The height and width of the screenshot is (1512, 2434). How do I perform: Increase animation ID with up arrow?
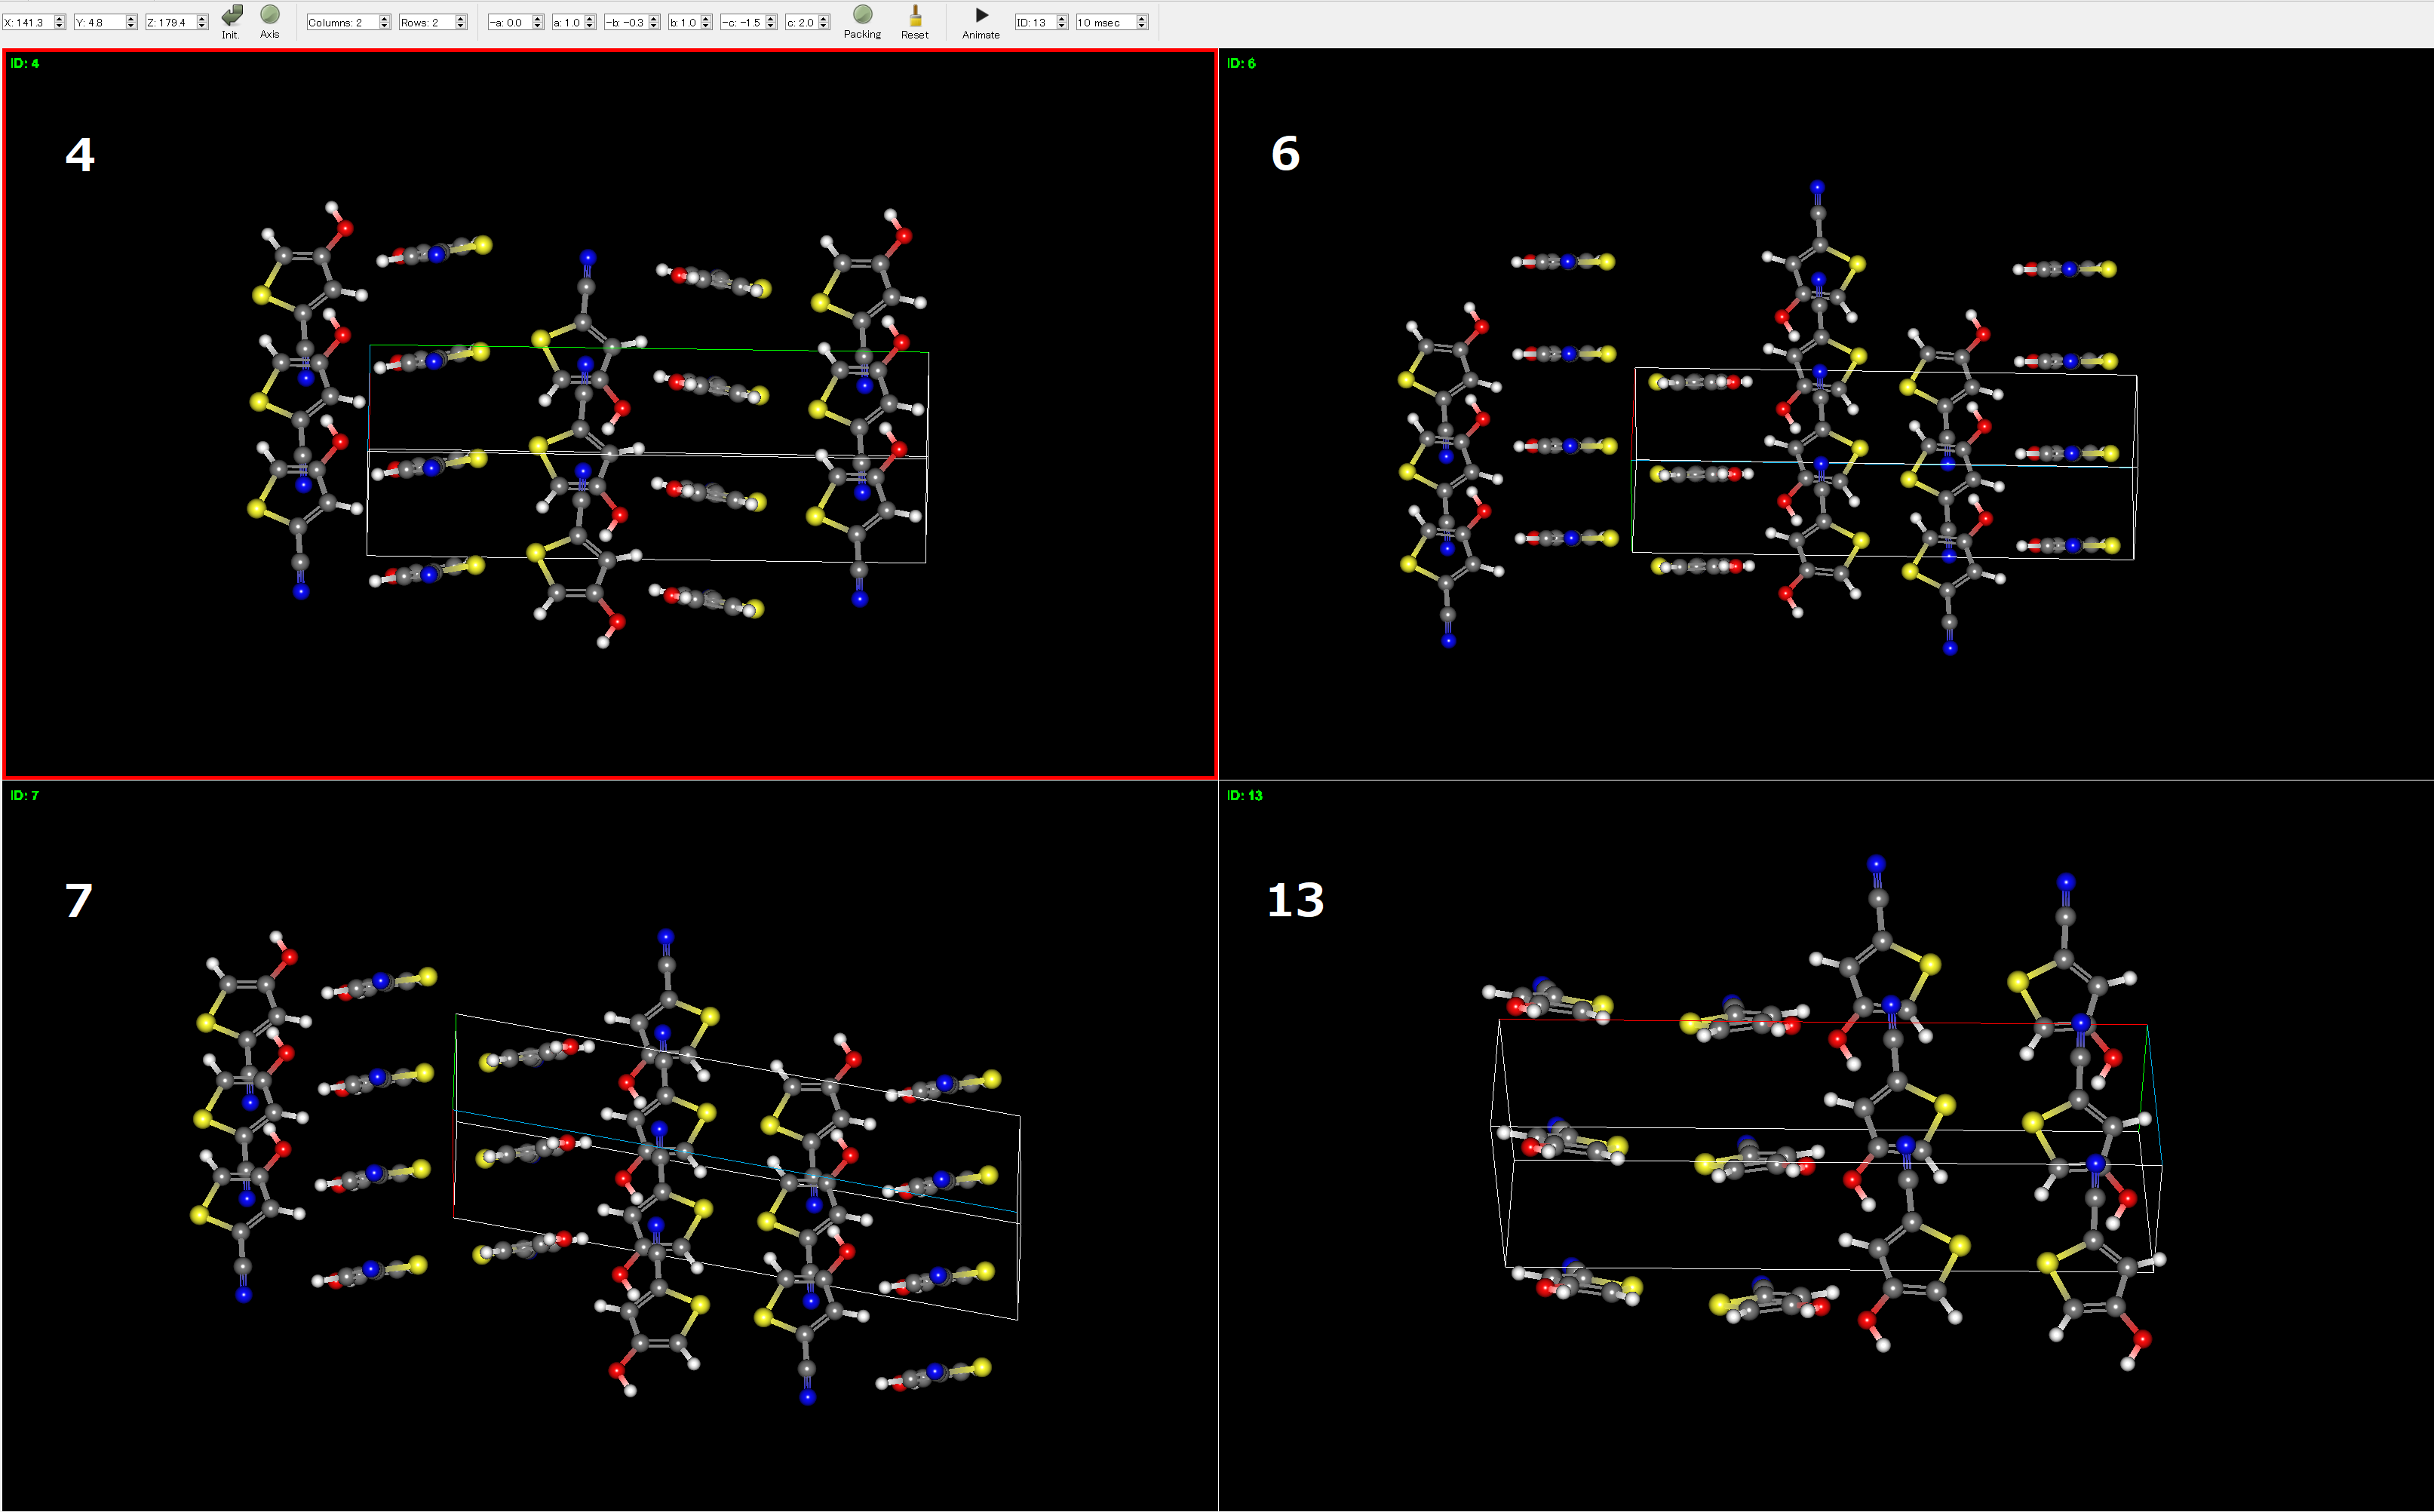click(x=1062, y=19)
